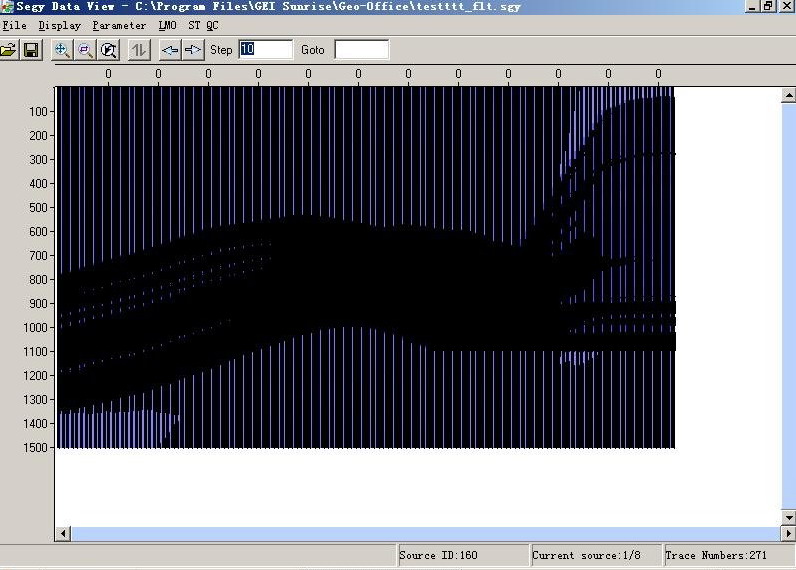The width and height of the screenshot is (796, 570).
Task: Open the File menu
Action: [14, 25]
